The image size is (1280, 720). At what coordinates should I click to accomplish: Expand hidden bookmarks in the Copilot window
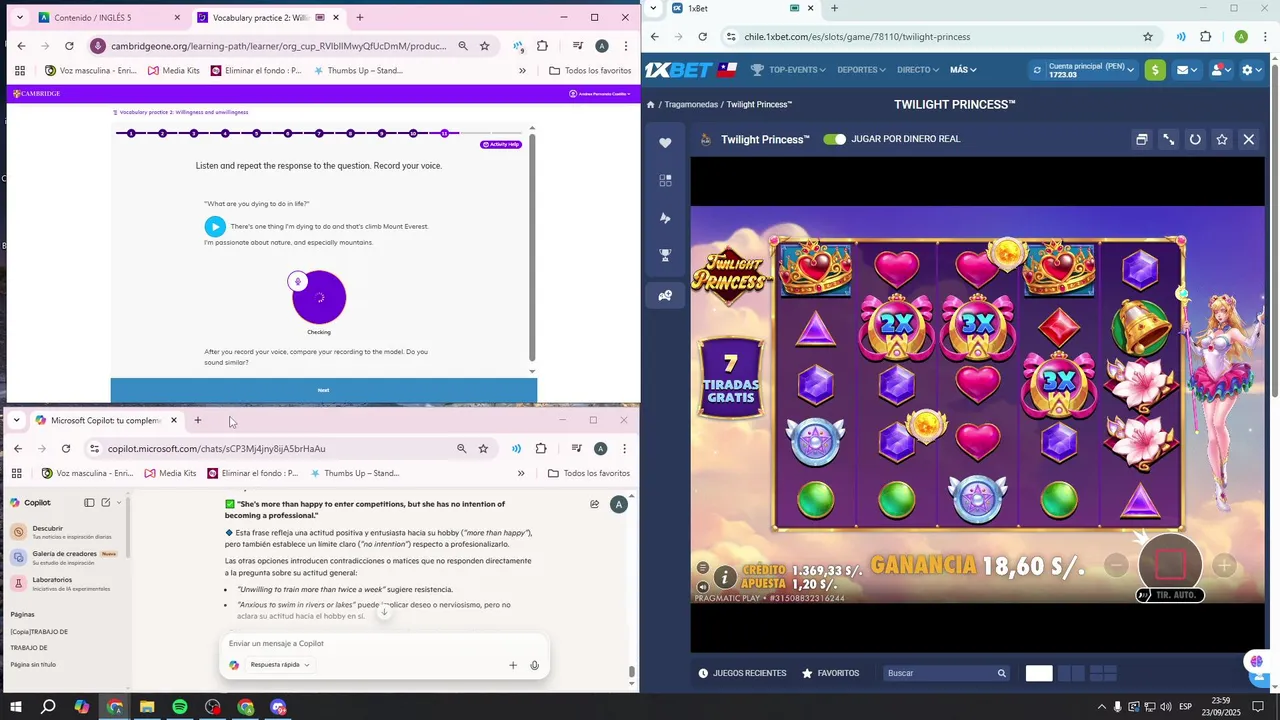coord(520,473)
